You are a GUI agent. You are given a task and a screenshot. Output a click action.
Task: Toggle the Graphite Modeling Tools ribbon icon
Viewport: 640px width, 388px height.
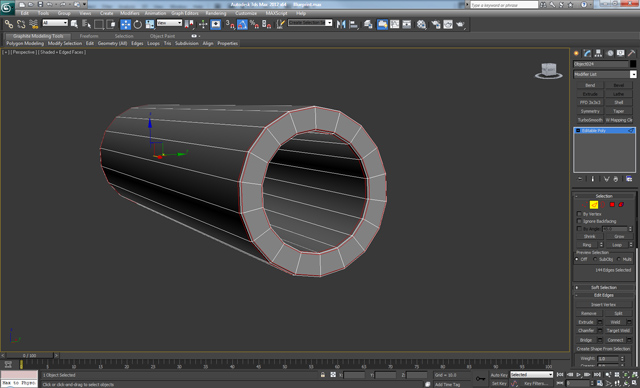click(x=382, y=24)
